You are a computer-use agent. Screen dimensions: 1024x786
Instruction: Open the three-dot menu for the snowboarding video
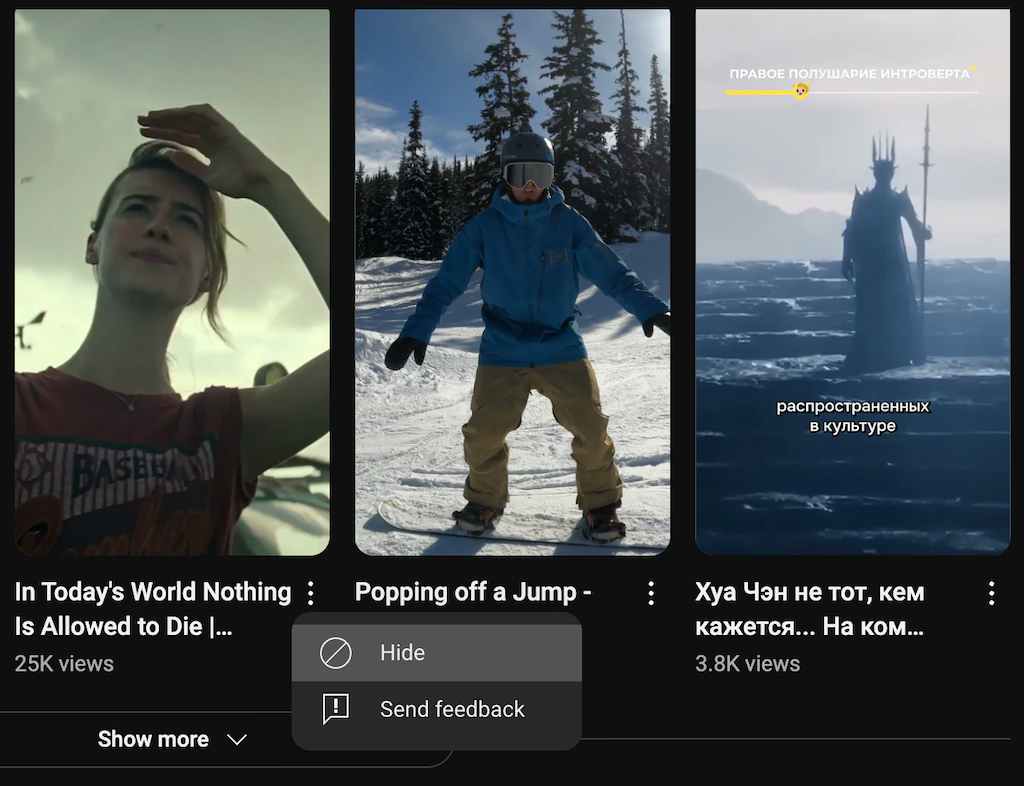(651, 592)
